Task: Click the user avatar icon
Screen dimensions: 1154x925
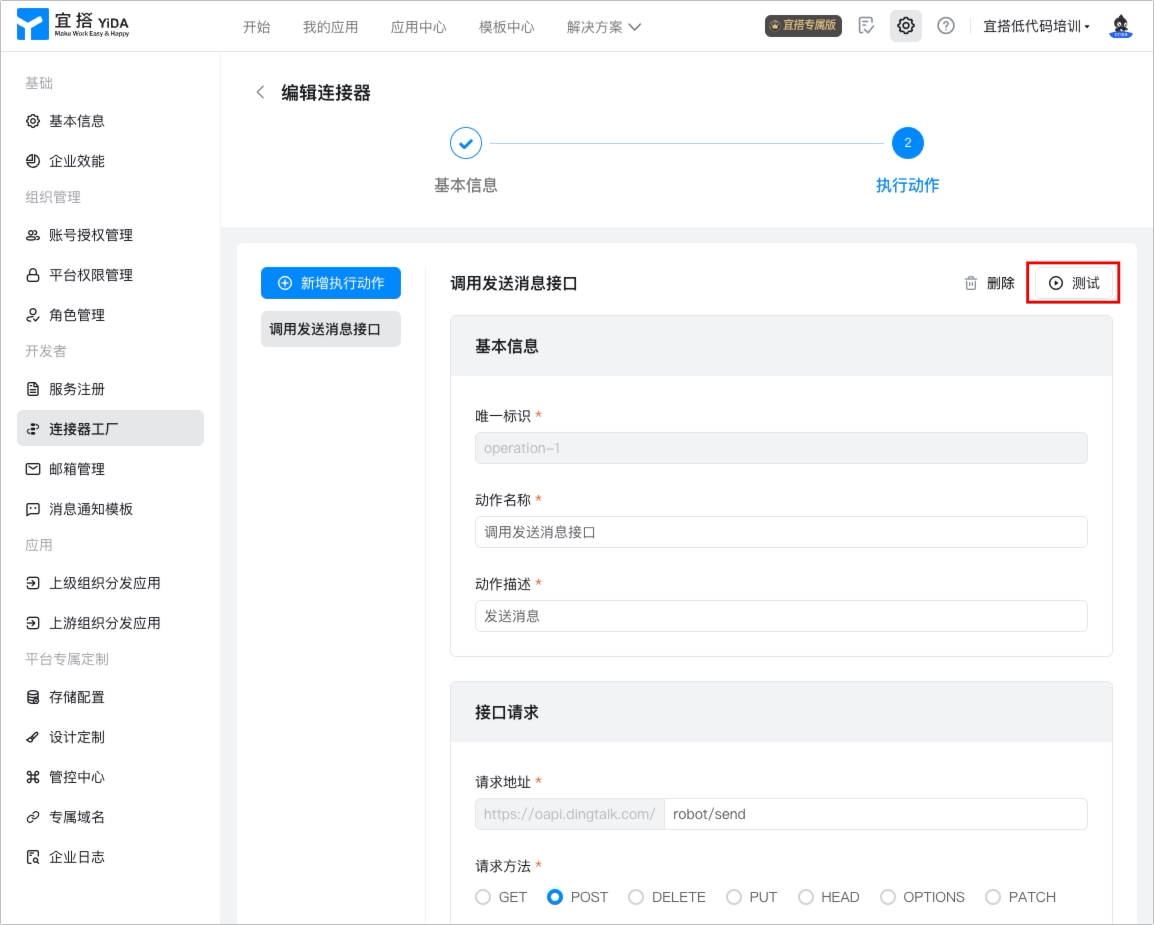Action: (x=1120, y=26)
